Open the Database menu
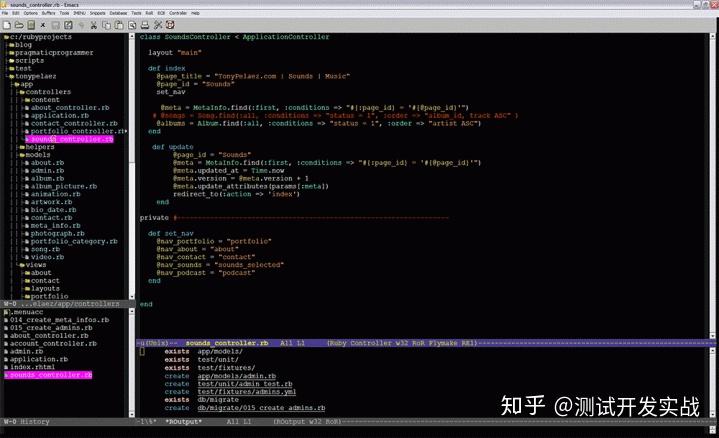719x438 pixels. tap(118, 13)
